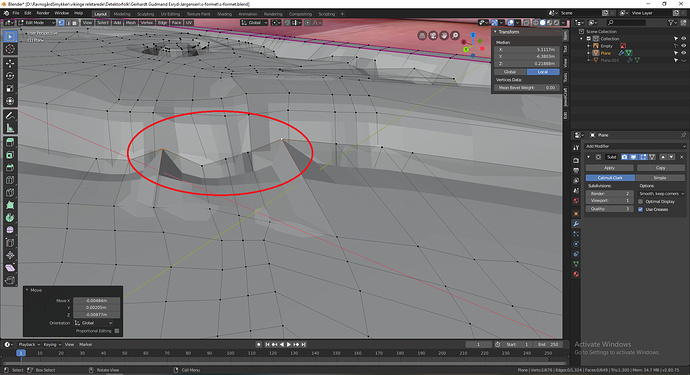Select Local transform space button
The height and width of the screenshot is (375, 690).
[543, 72]
